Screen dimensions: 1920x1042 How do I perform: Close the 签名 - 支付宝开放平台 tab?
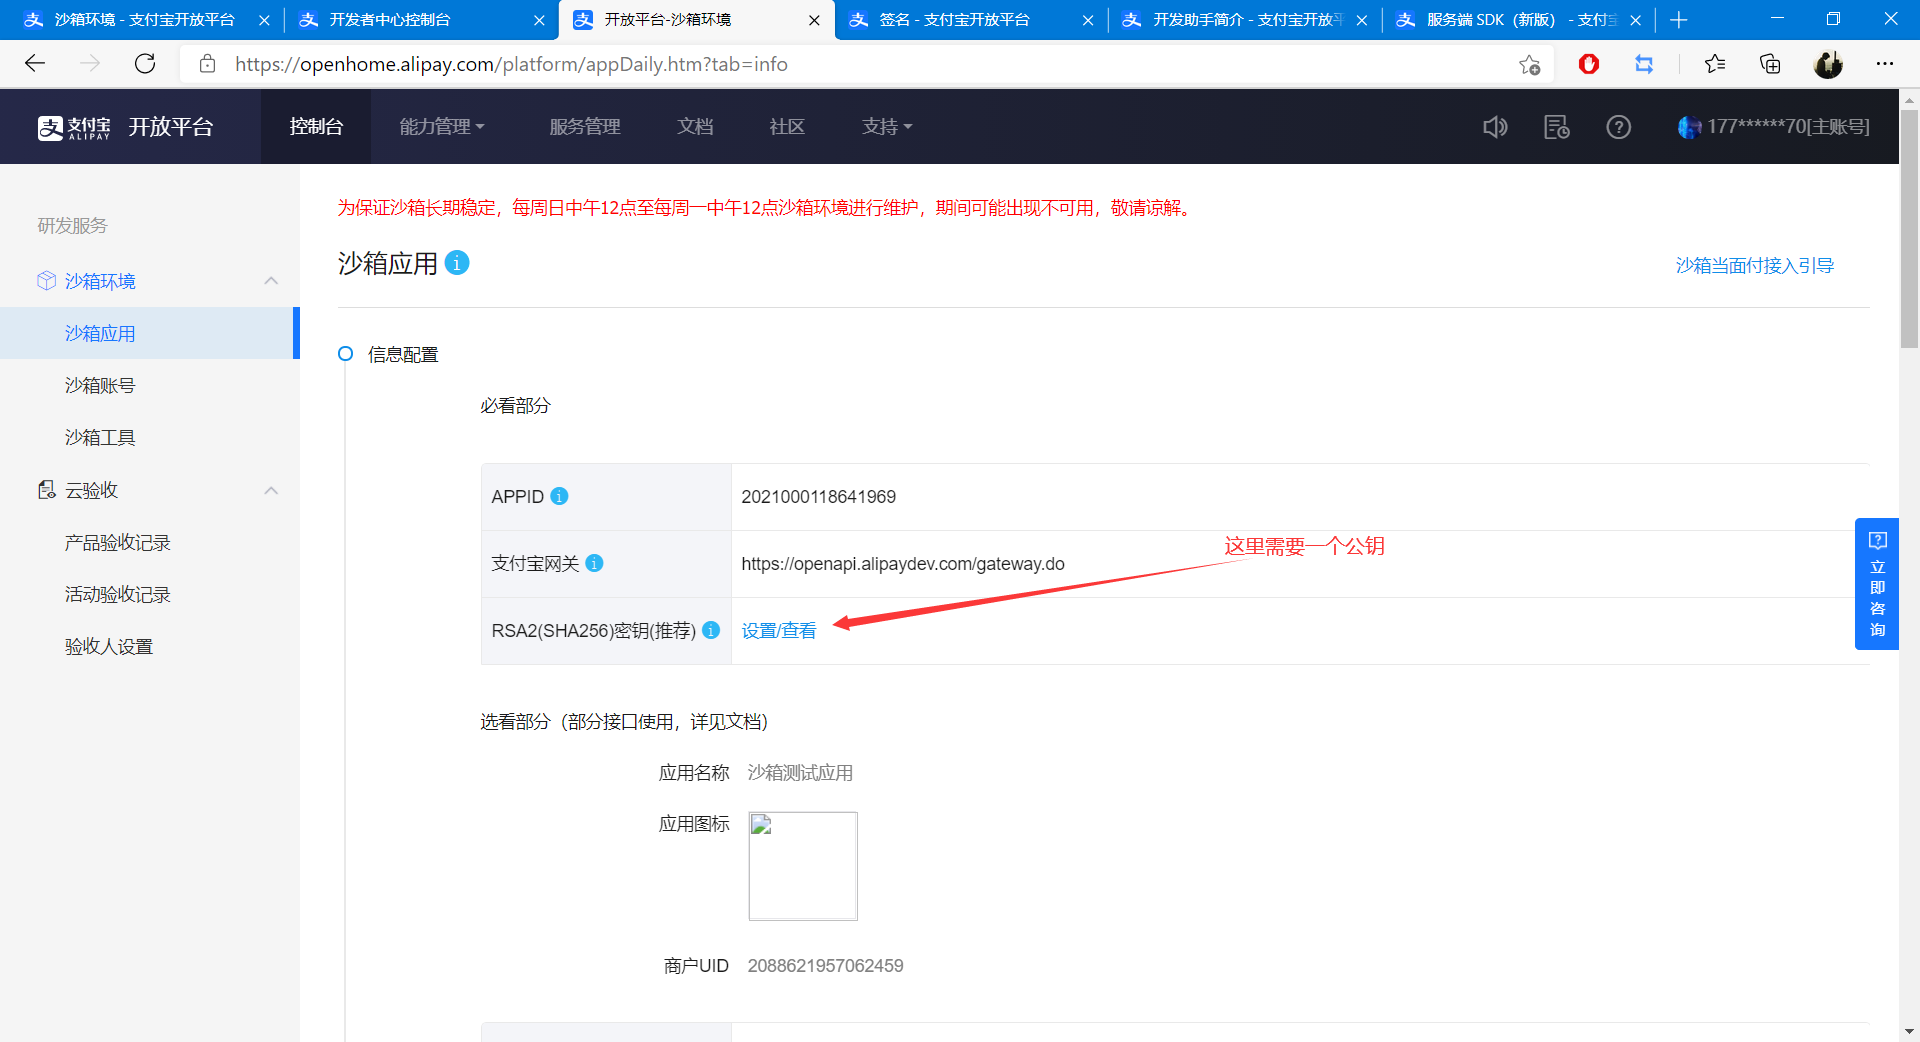tap(1088, 20)
